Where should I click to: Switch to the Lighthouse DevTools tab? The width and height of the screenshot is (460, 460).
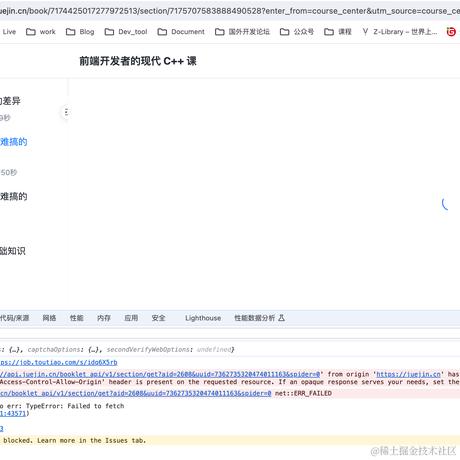(203, 318)
